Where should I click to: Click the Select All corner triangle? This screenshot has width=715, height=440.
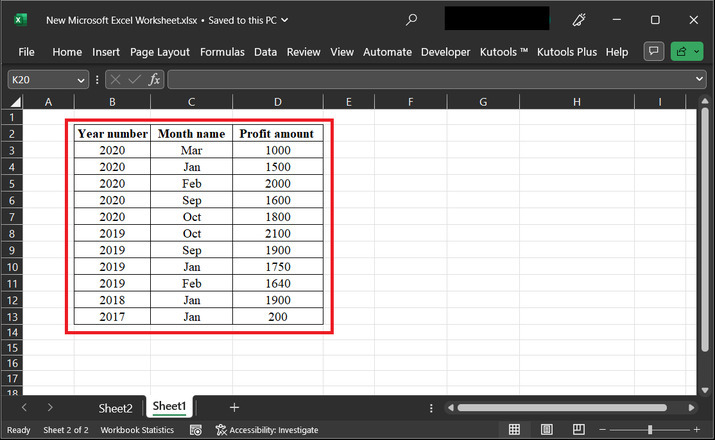[x=16, y=102]
